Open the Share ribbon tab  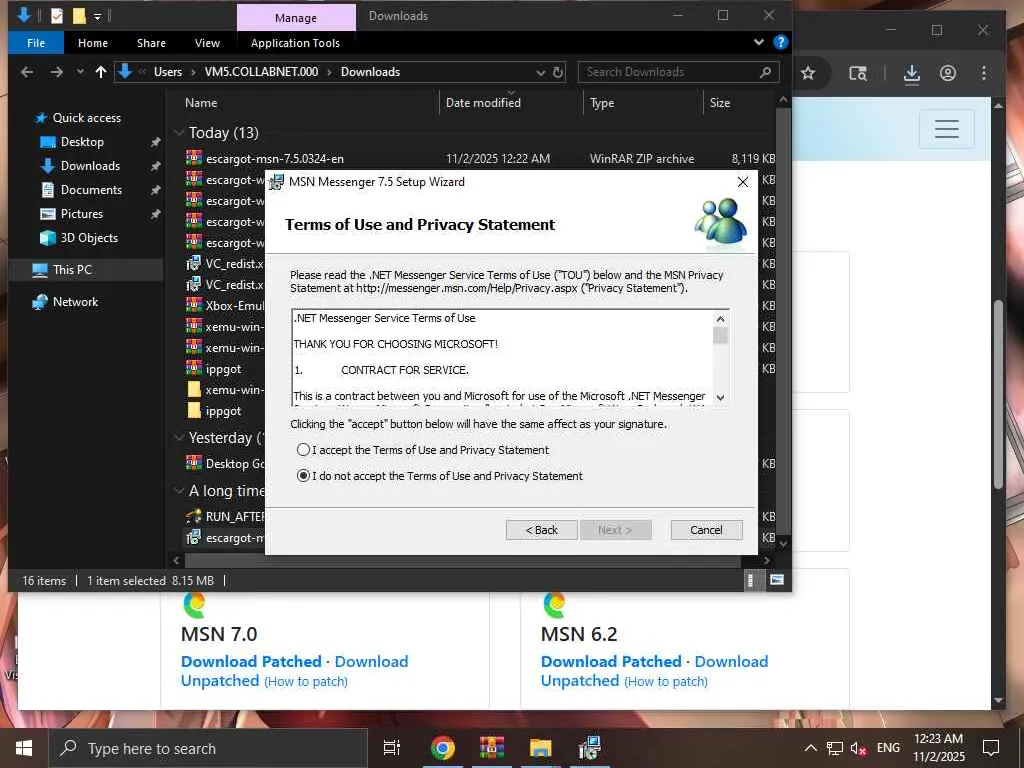[151, 43]
